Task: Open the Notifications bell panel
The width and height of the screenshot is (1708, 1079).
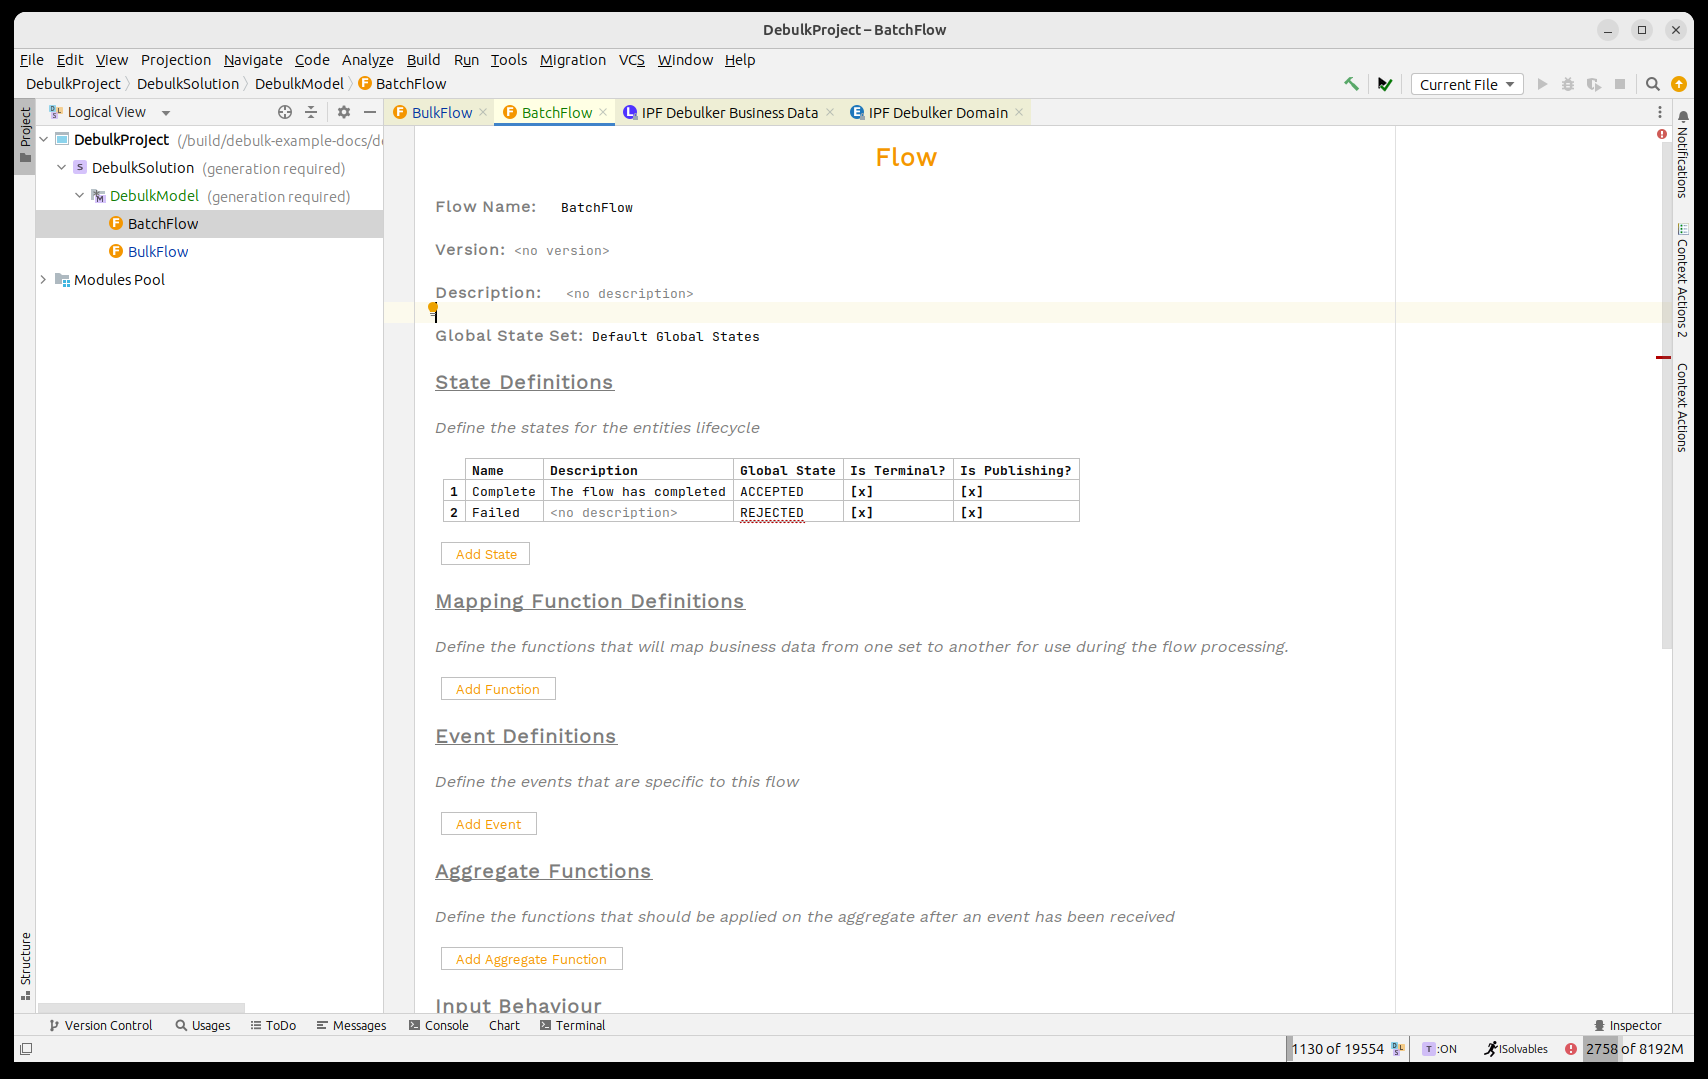Action: click(1683, 117)
